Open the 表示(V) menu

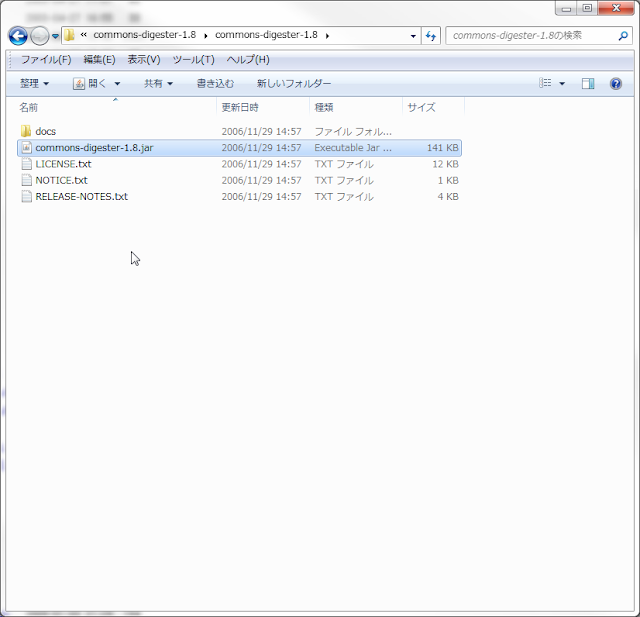[x=144, y=60]
